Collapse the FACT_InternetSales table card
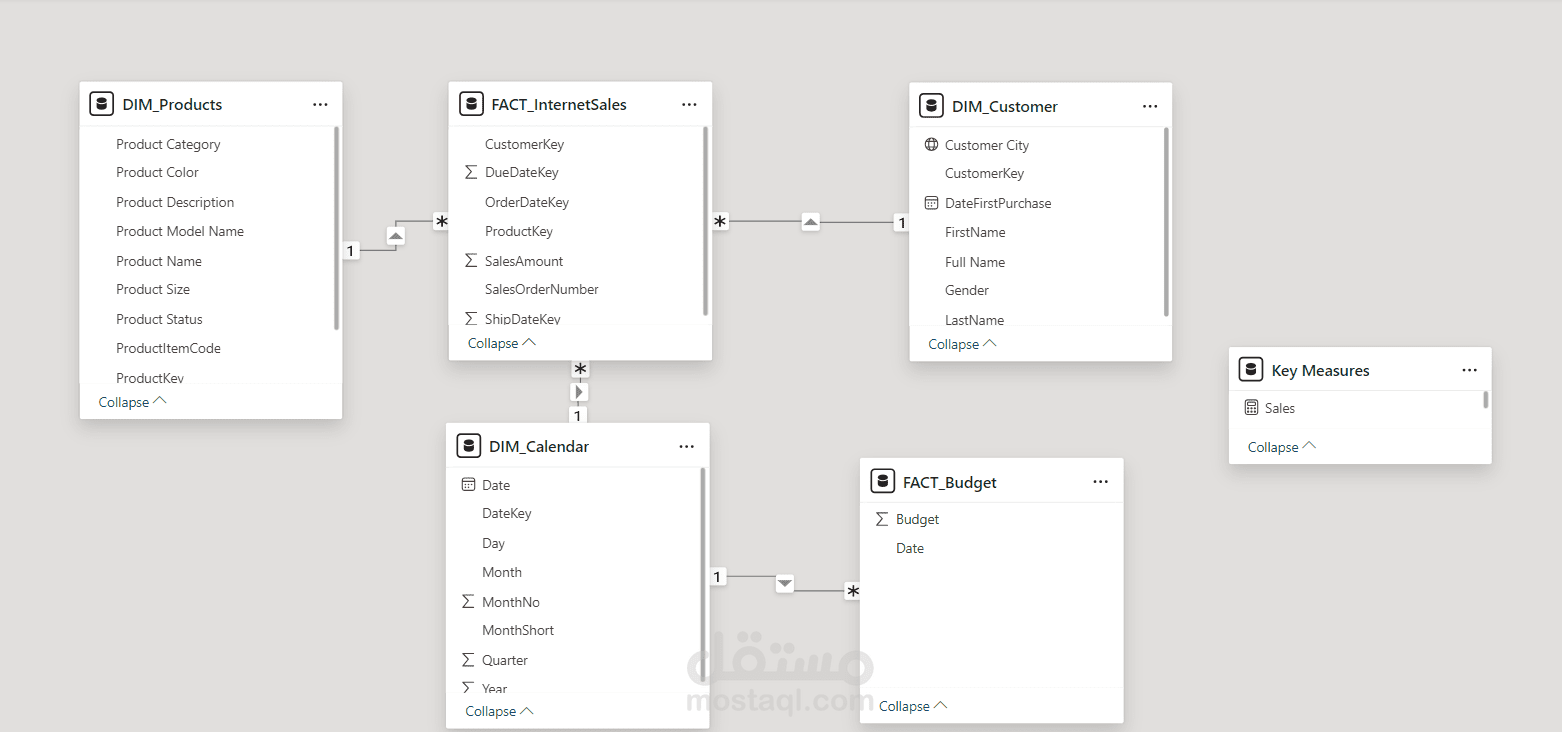The height and width of the screenshot is (732, 1562). tap(502, 343)
